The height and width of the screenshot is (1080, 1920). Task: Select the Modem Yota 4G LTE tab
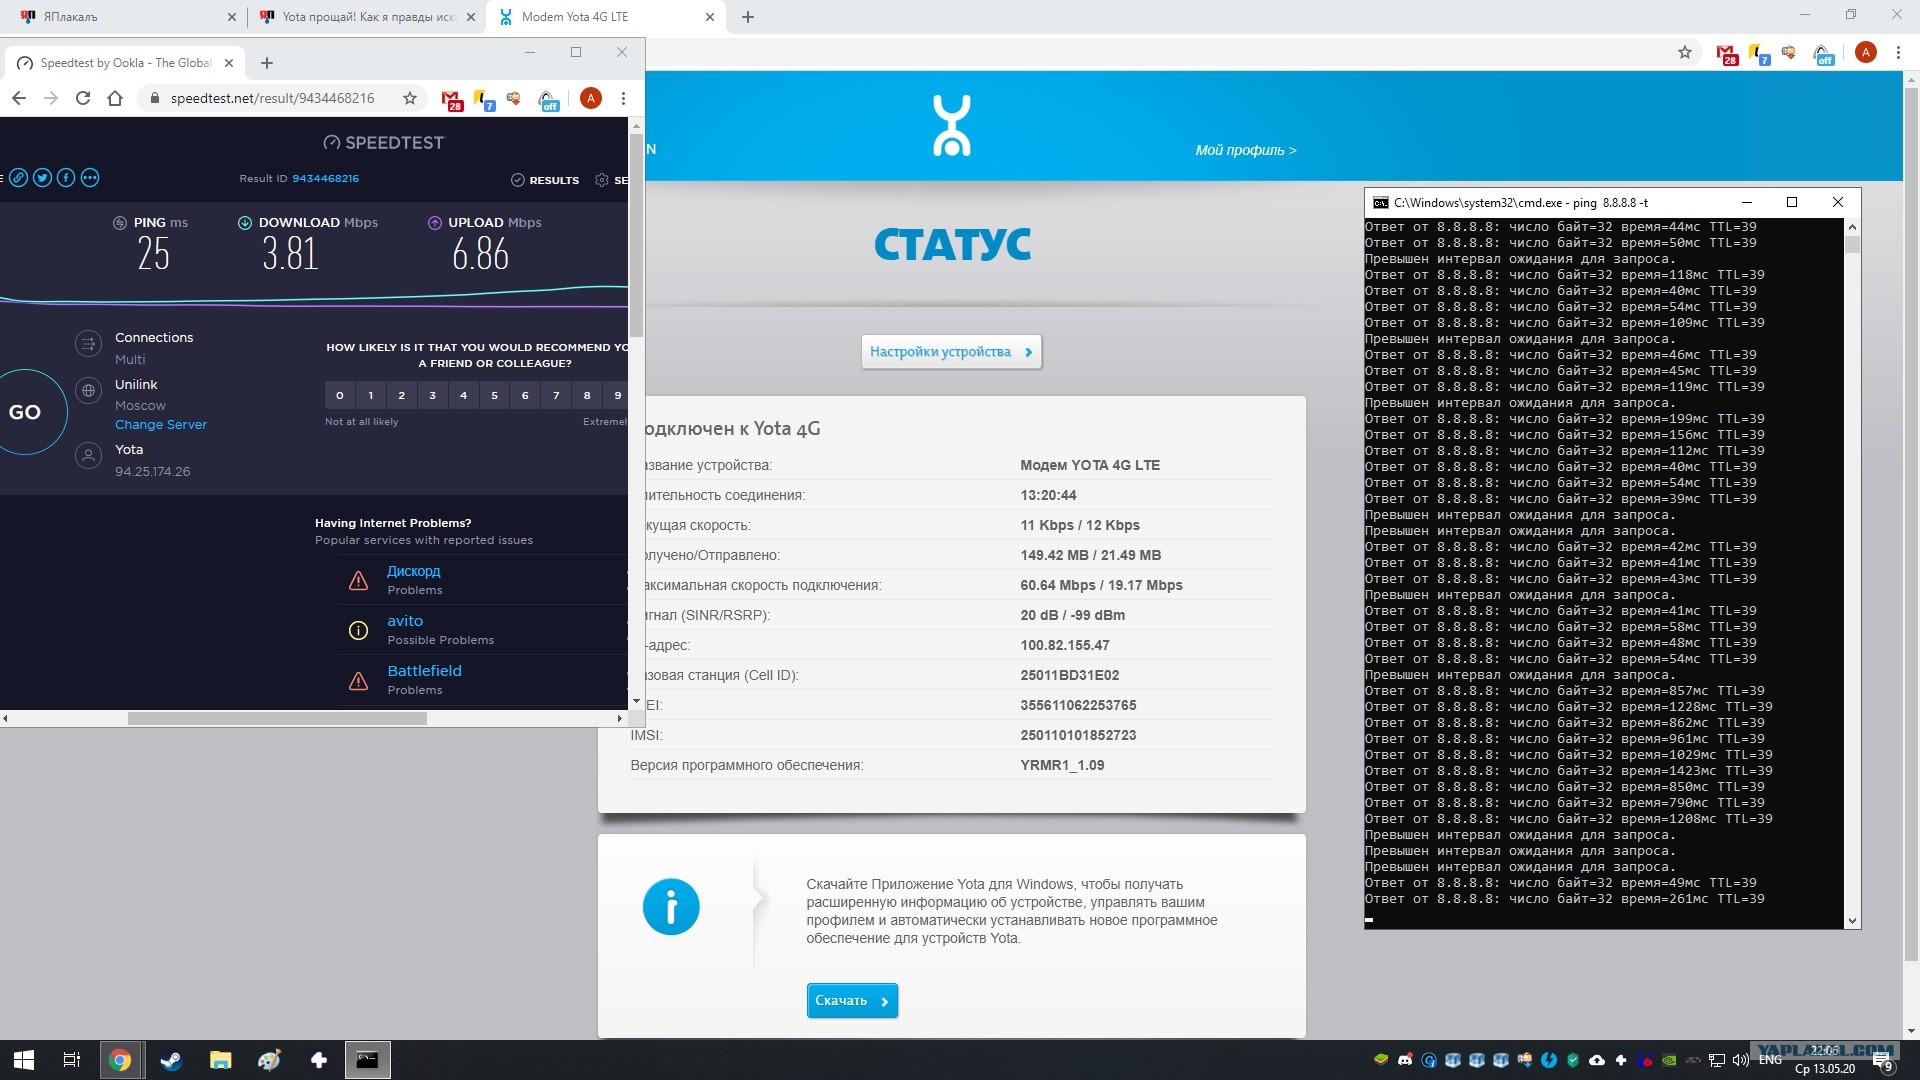pyautogui.click(x=604, y=17)
